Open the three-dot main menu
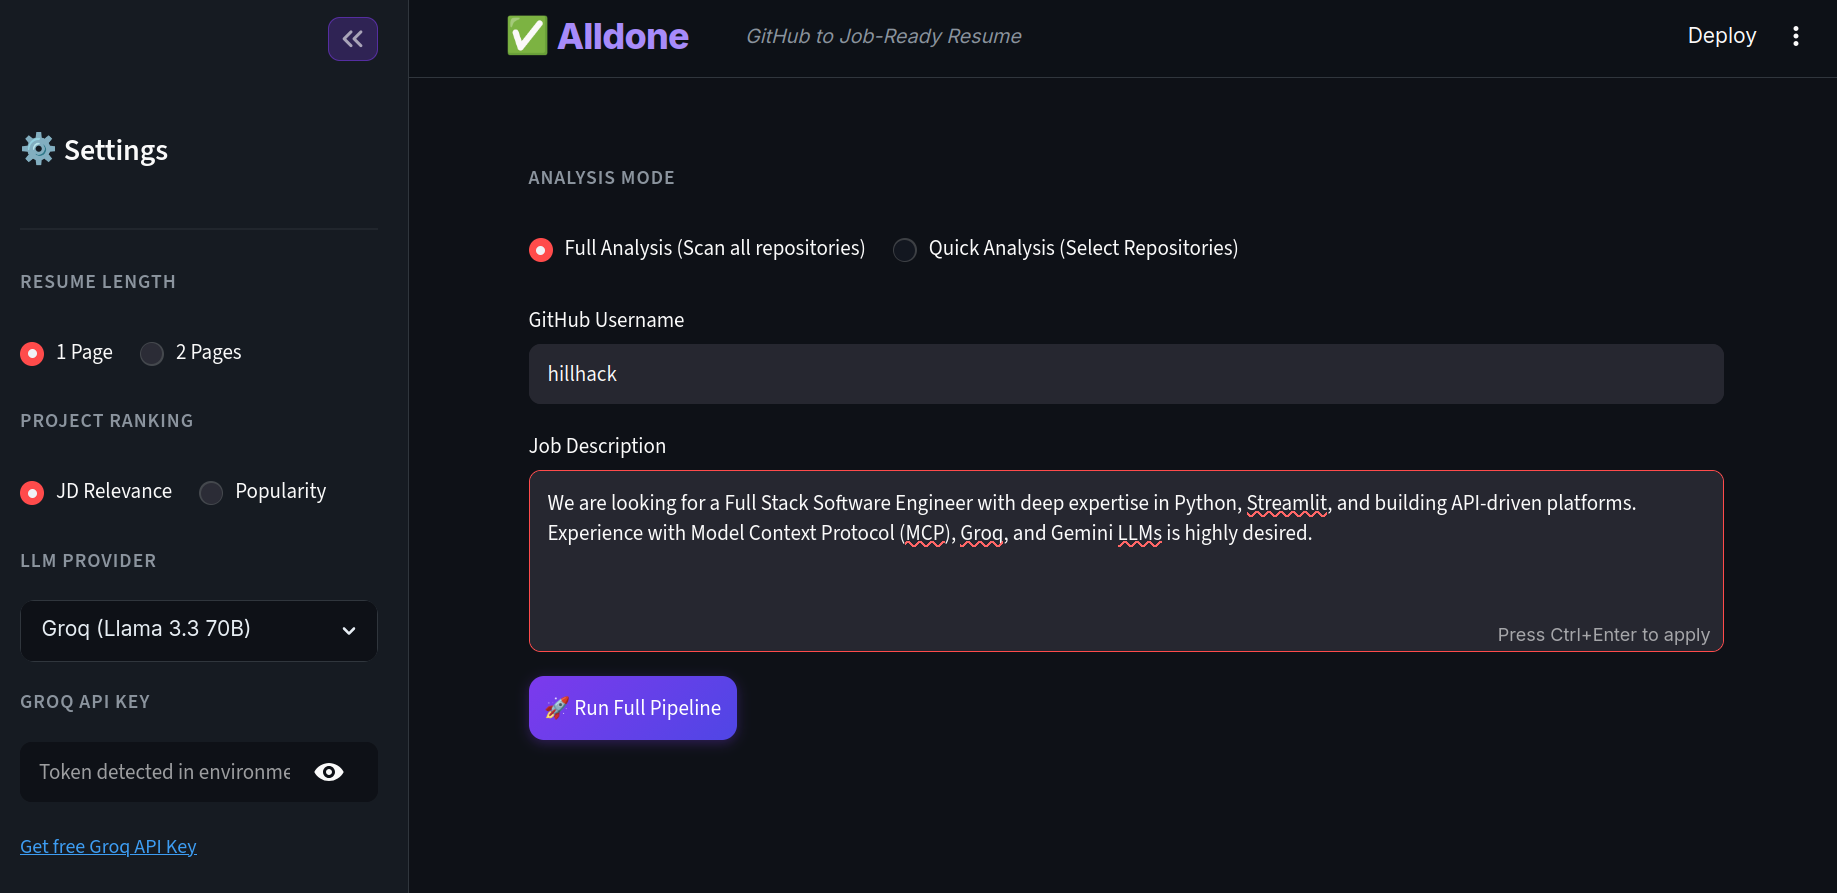The width and height of the screenshot is (1837, 893). pos(1796,36)
